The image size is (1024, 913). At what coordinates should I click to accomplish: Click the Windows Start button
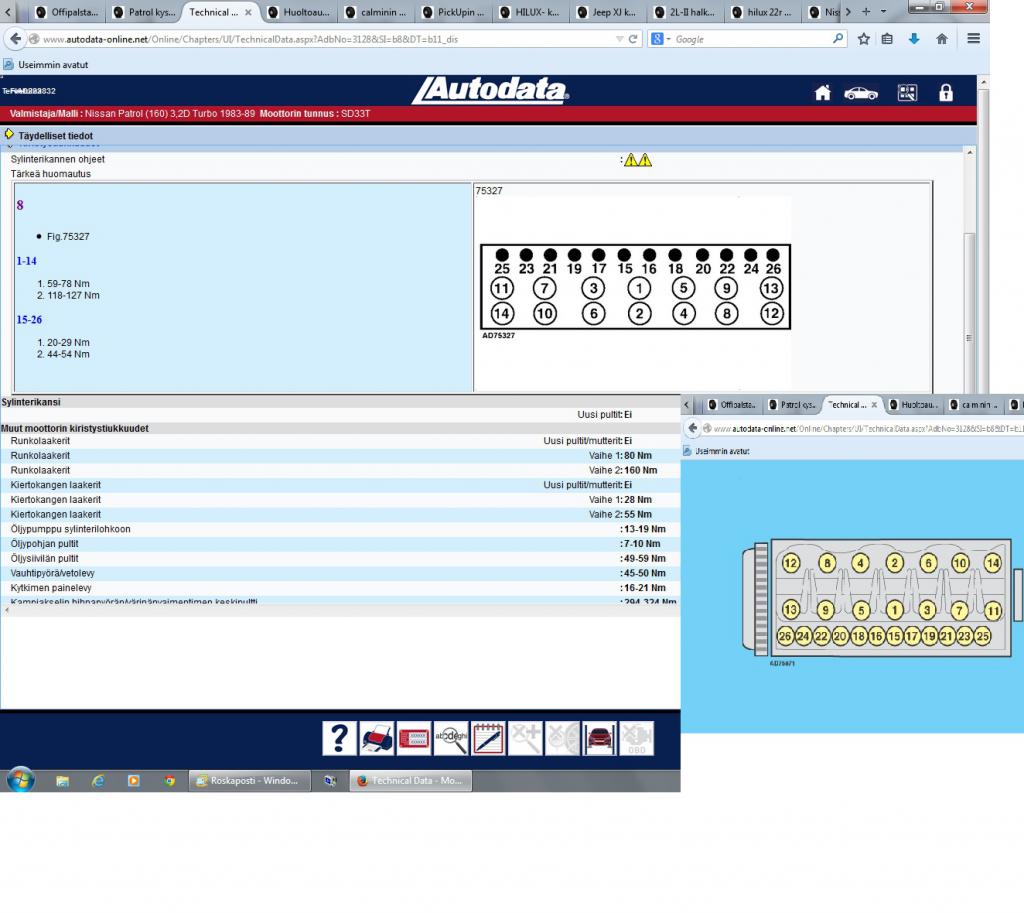pos(20,780)
